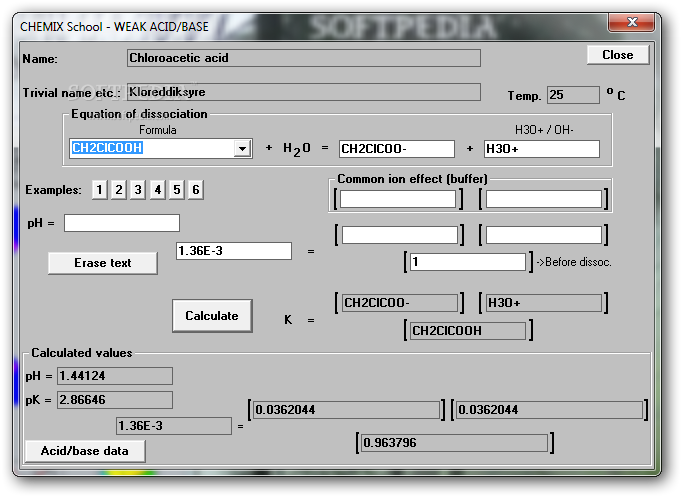
Task: Click the Name field showing Chloroacetic acid
Action: click(x=304, y=58)
